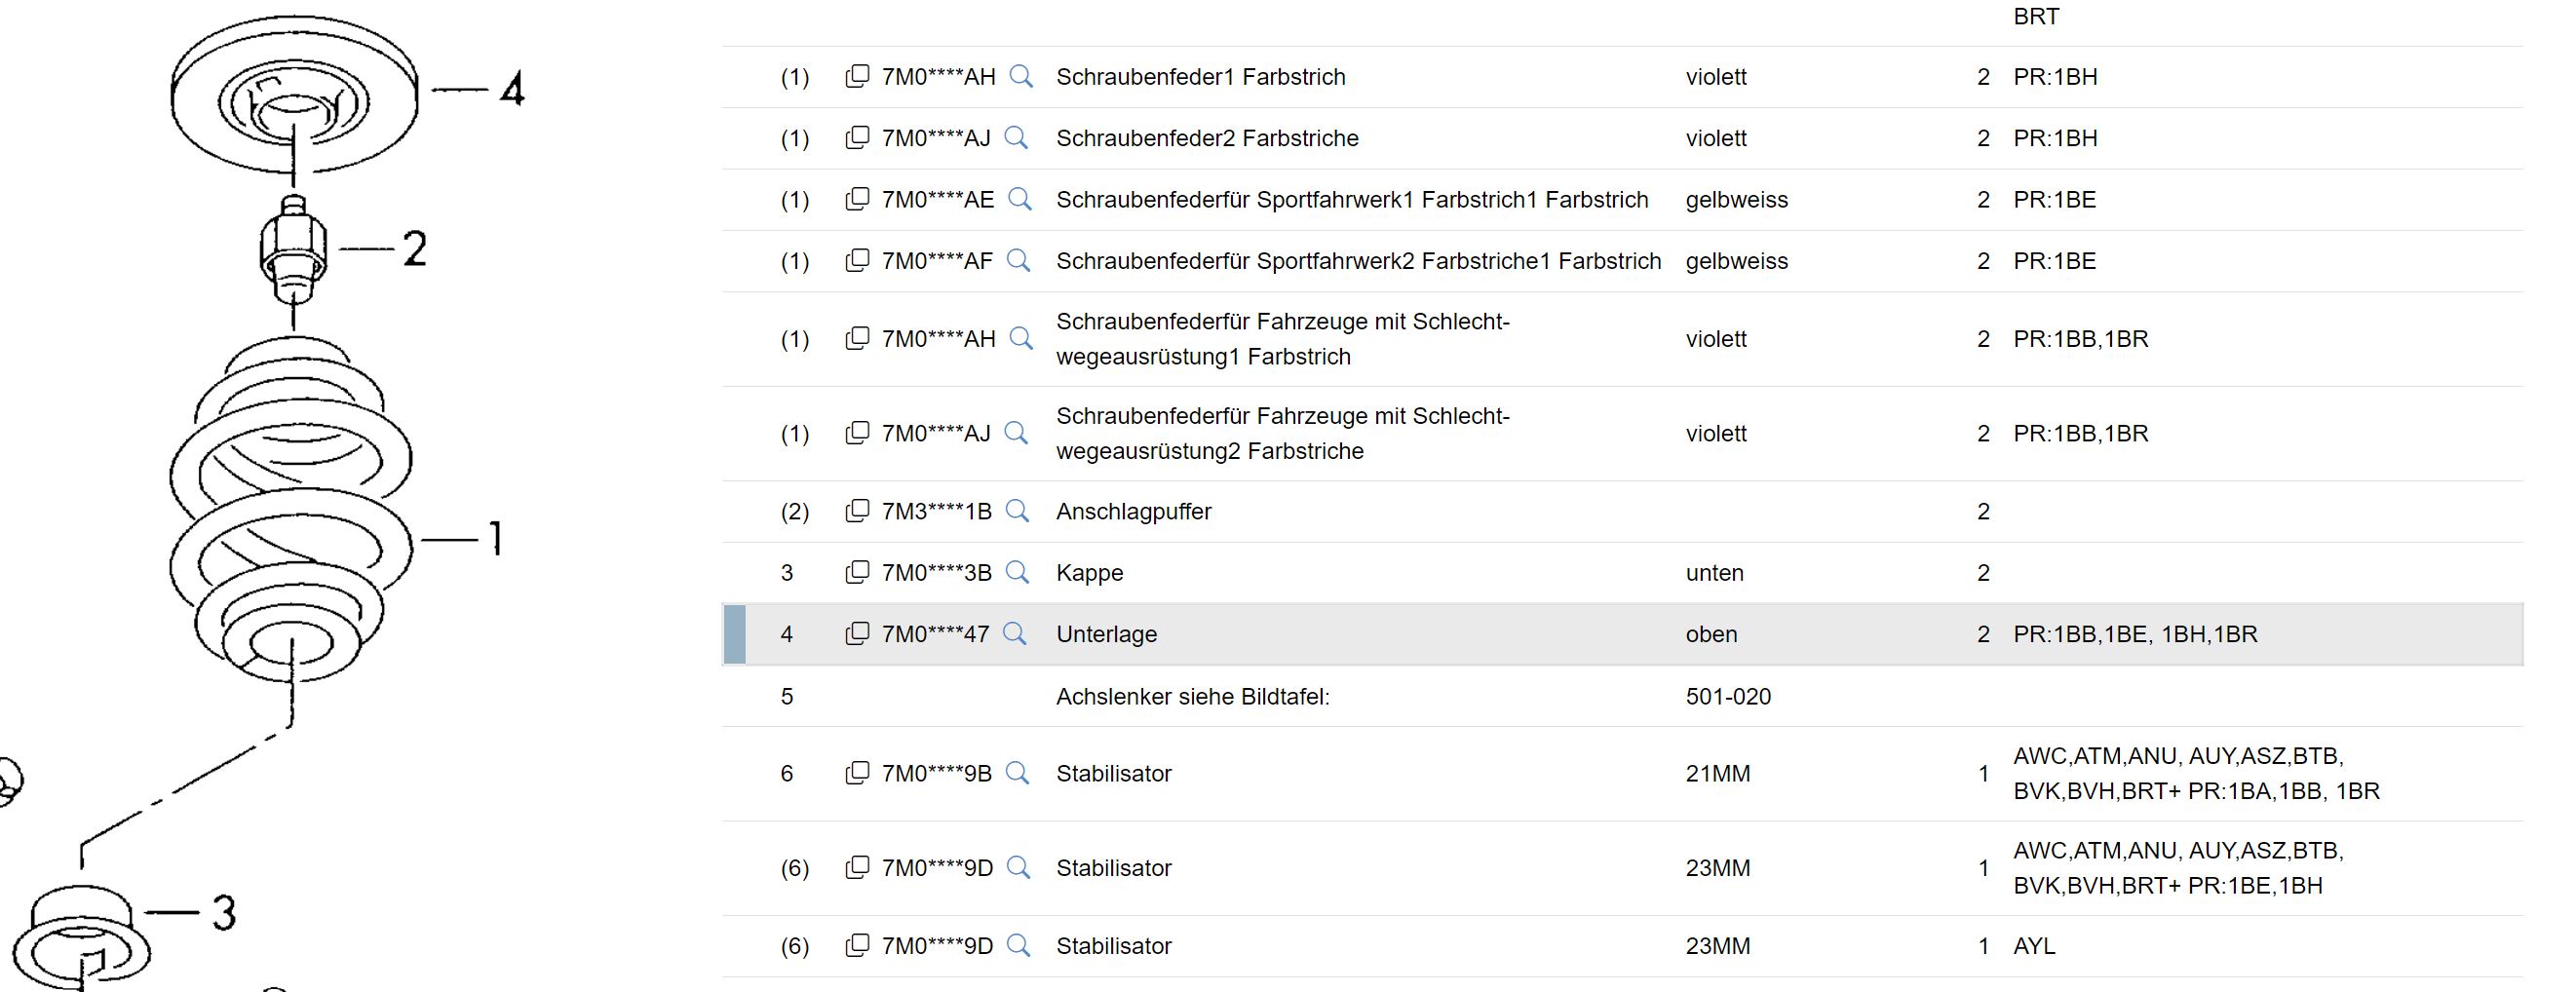Select 'Achslenker siehe Bildtafel:' text
The image size is (2576, 992).
click(1192, 697)
